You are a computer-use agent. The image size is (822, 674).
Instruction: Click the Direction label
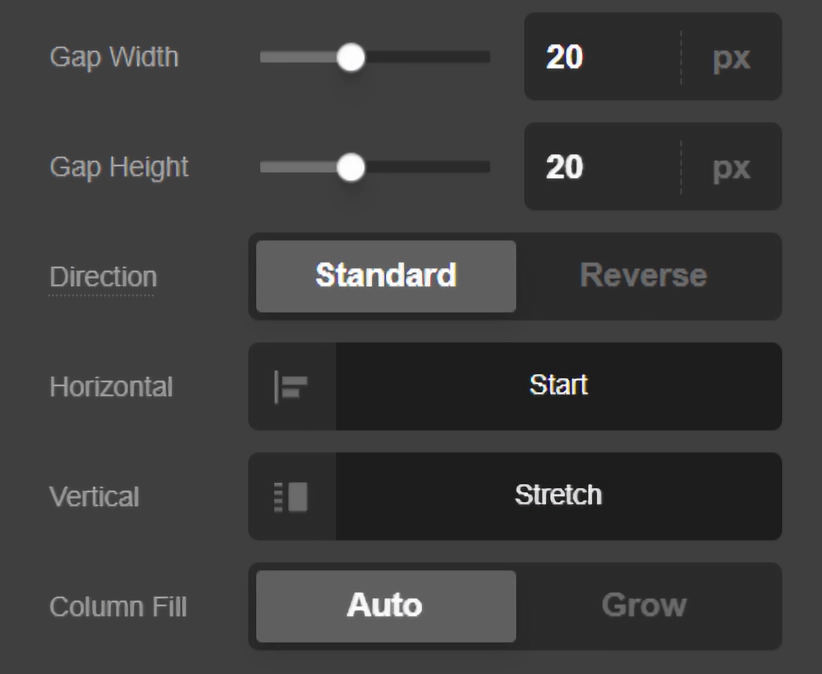coord(103,277)
